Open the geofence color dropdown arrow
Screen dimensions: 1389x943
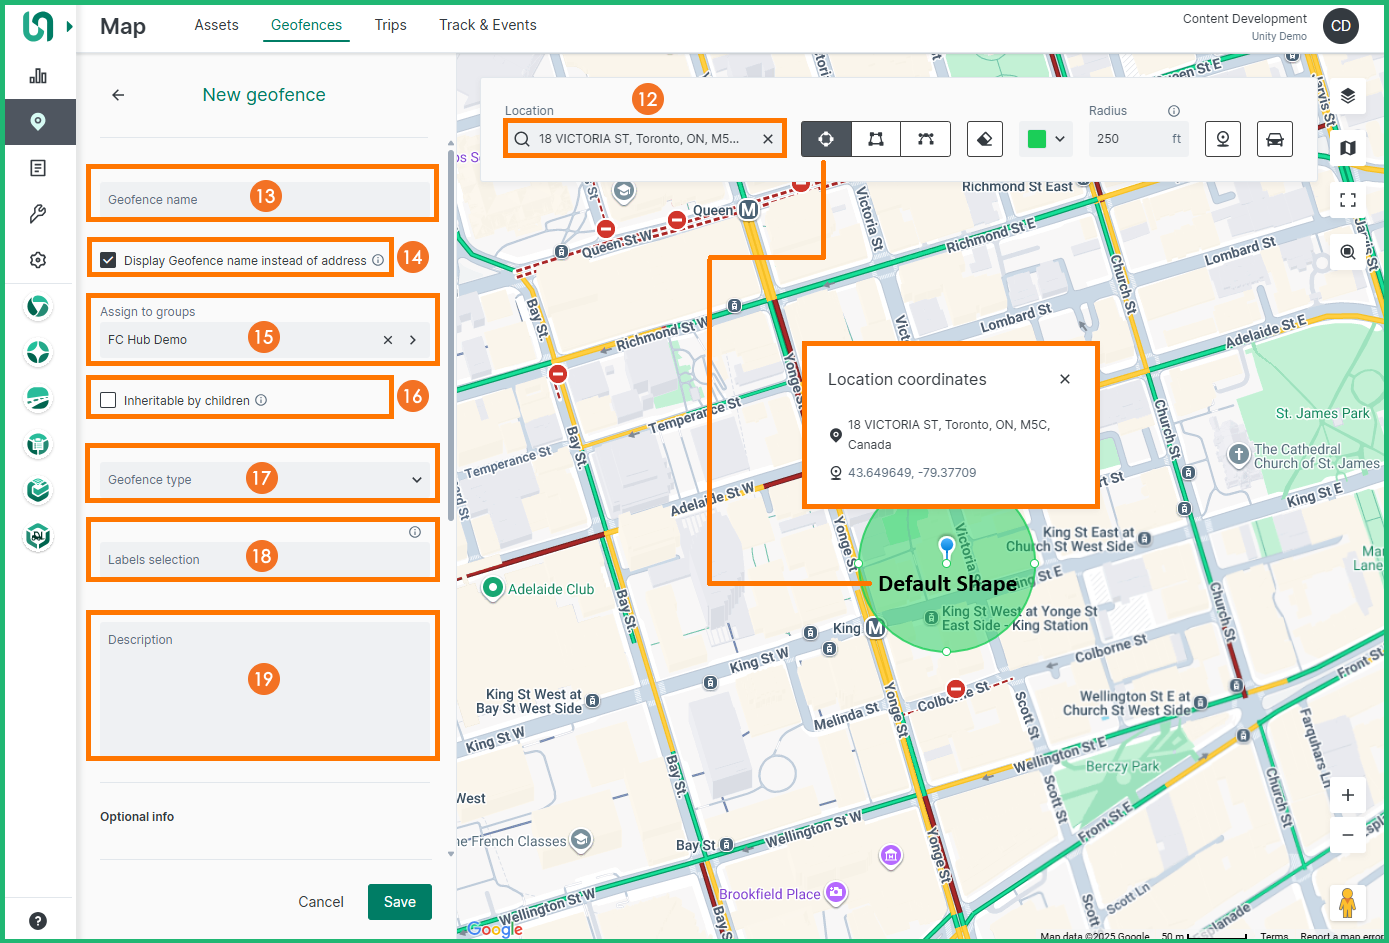pyautogui.click(x=1060, y=139)
